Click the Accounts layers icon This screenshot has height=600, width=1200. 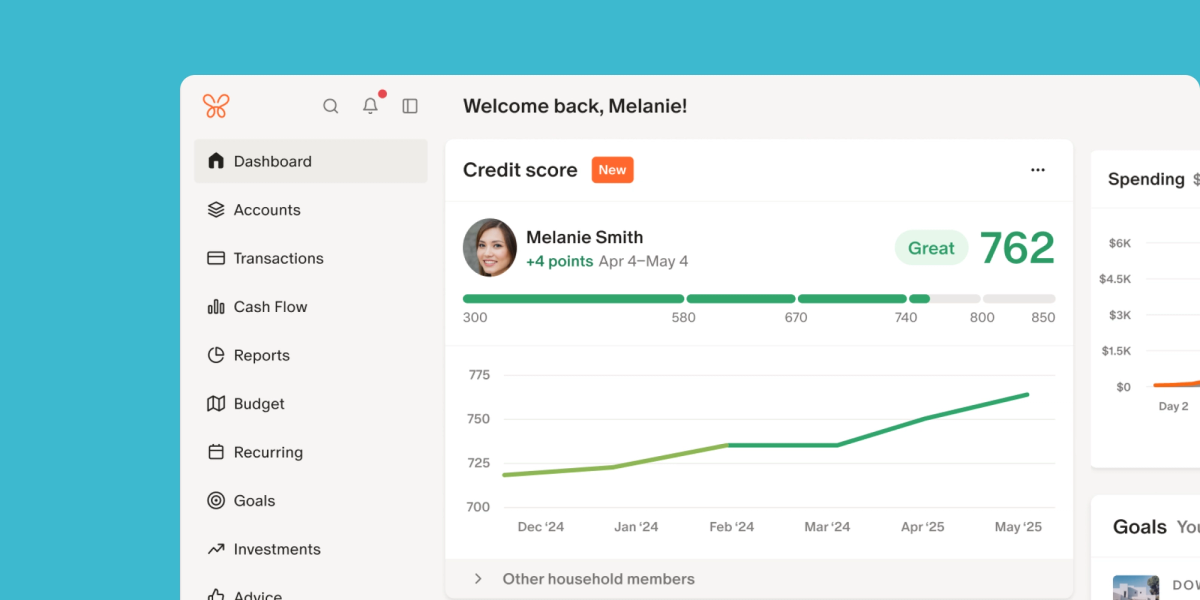(x=216, y=210)
